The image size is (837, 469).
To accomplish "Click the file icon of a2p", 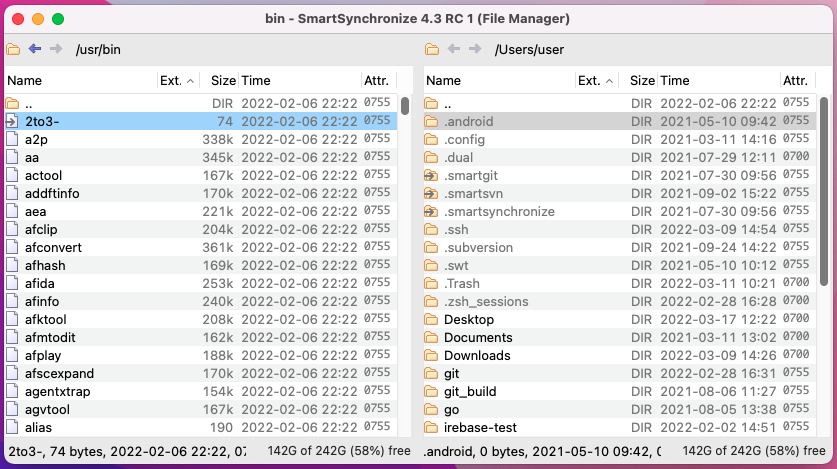I will 12,140.
